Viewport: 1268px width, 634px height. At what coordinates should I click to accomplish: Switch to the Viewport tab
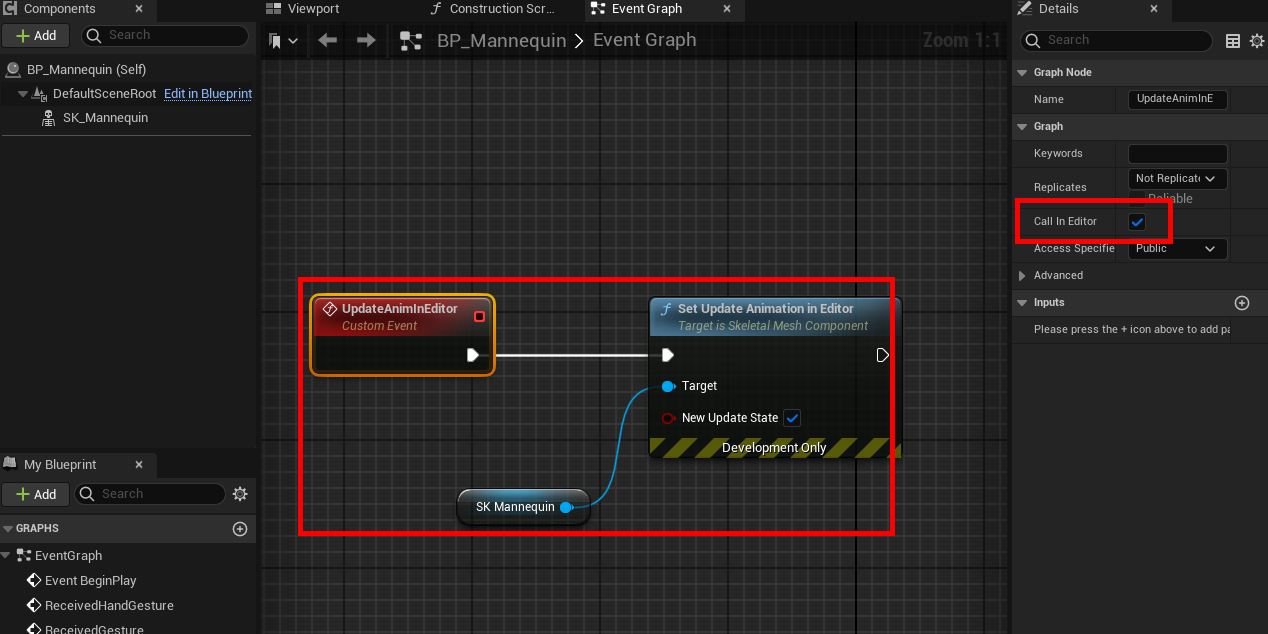coord(312,9)
